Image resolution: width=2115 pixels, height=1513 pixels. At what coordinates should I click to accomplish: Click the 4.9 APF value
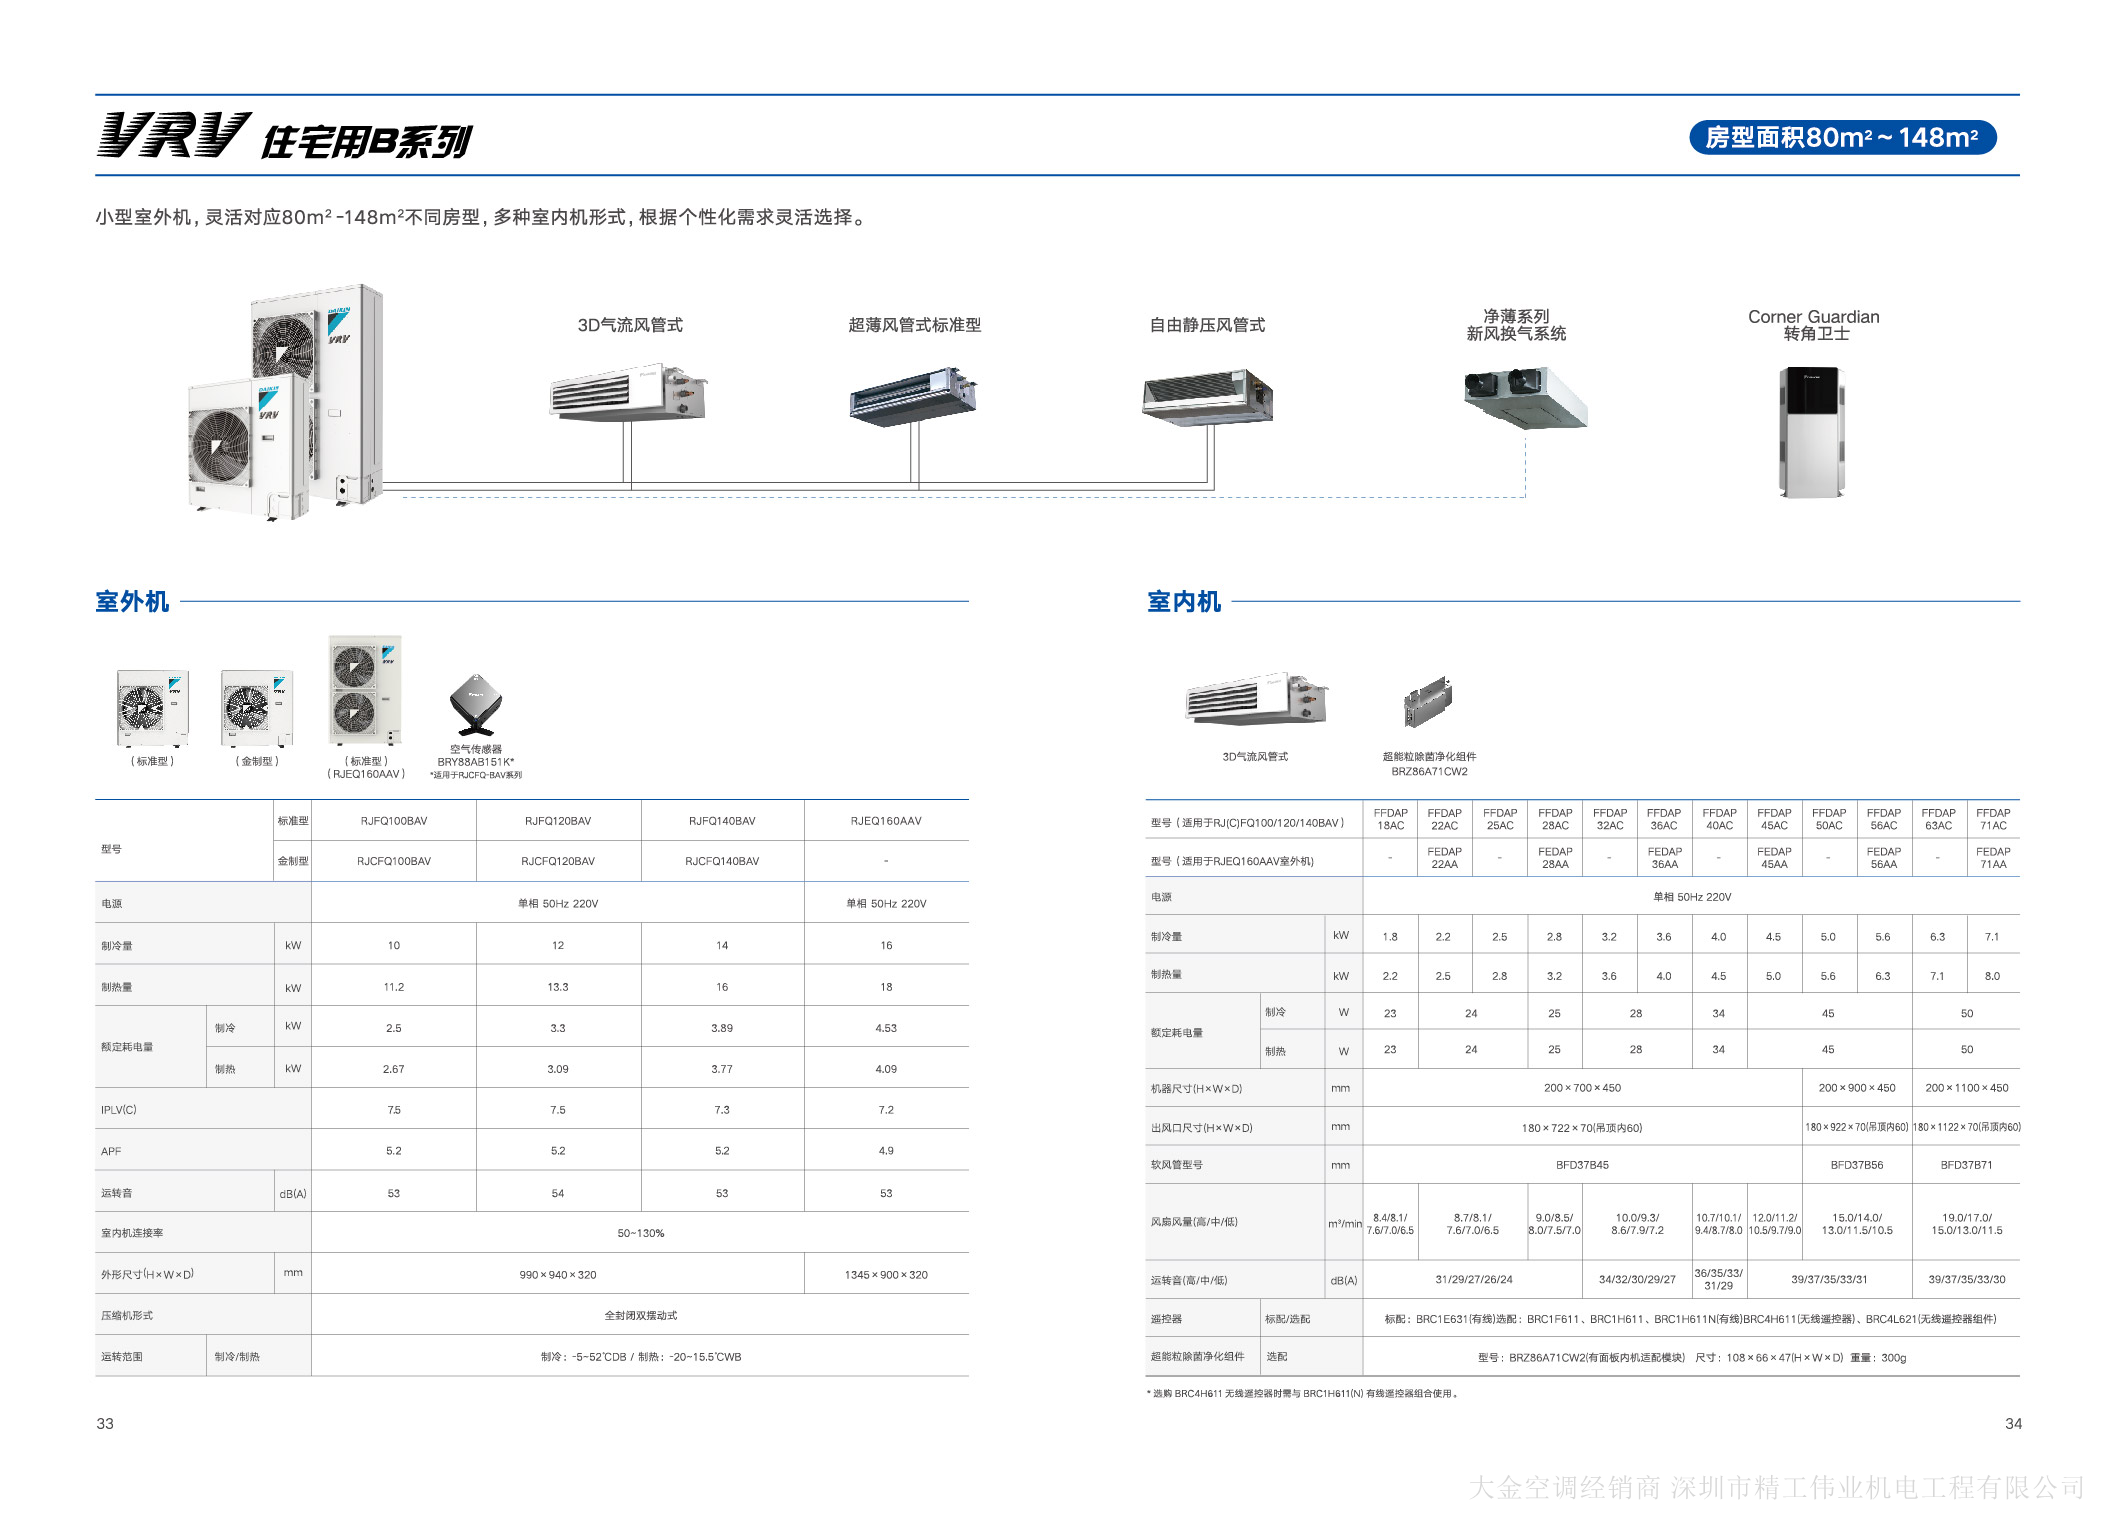(886, 1151)
